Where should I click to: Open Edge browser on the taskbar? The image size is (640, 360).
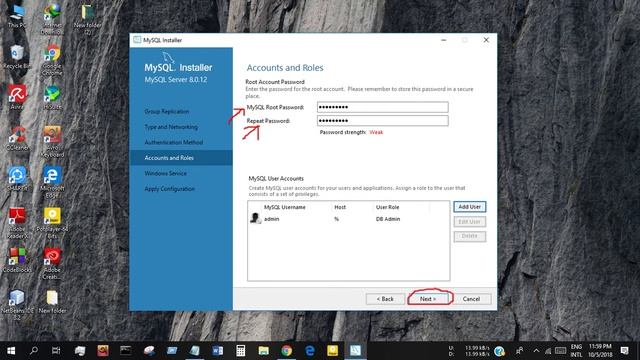click(309, 351)
